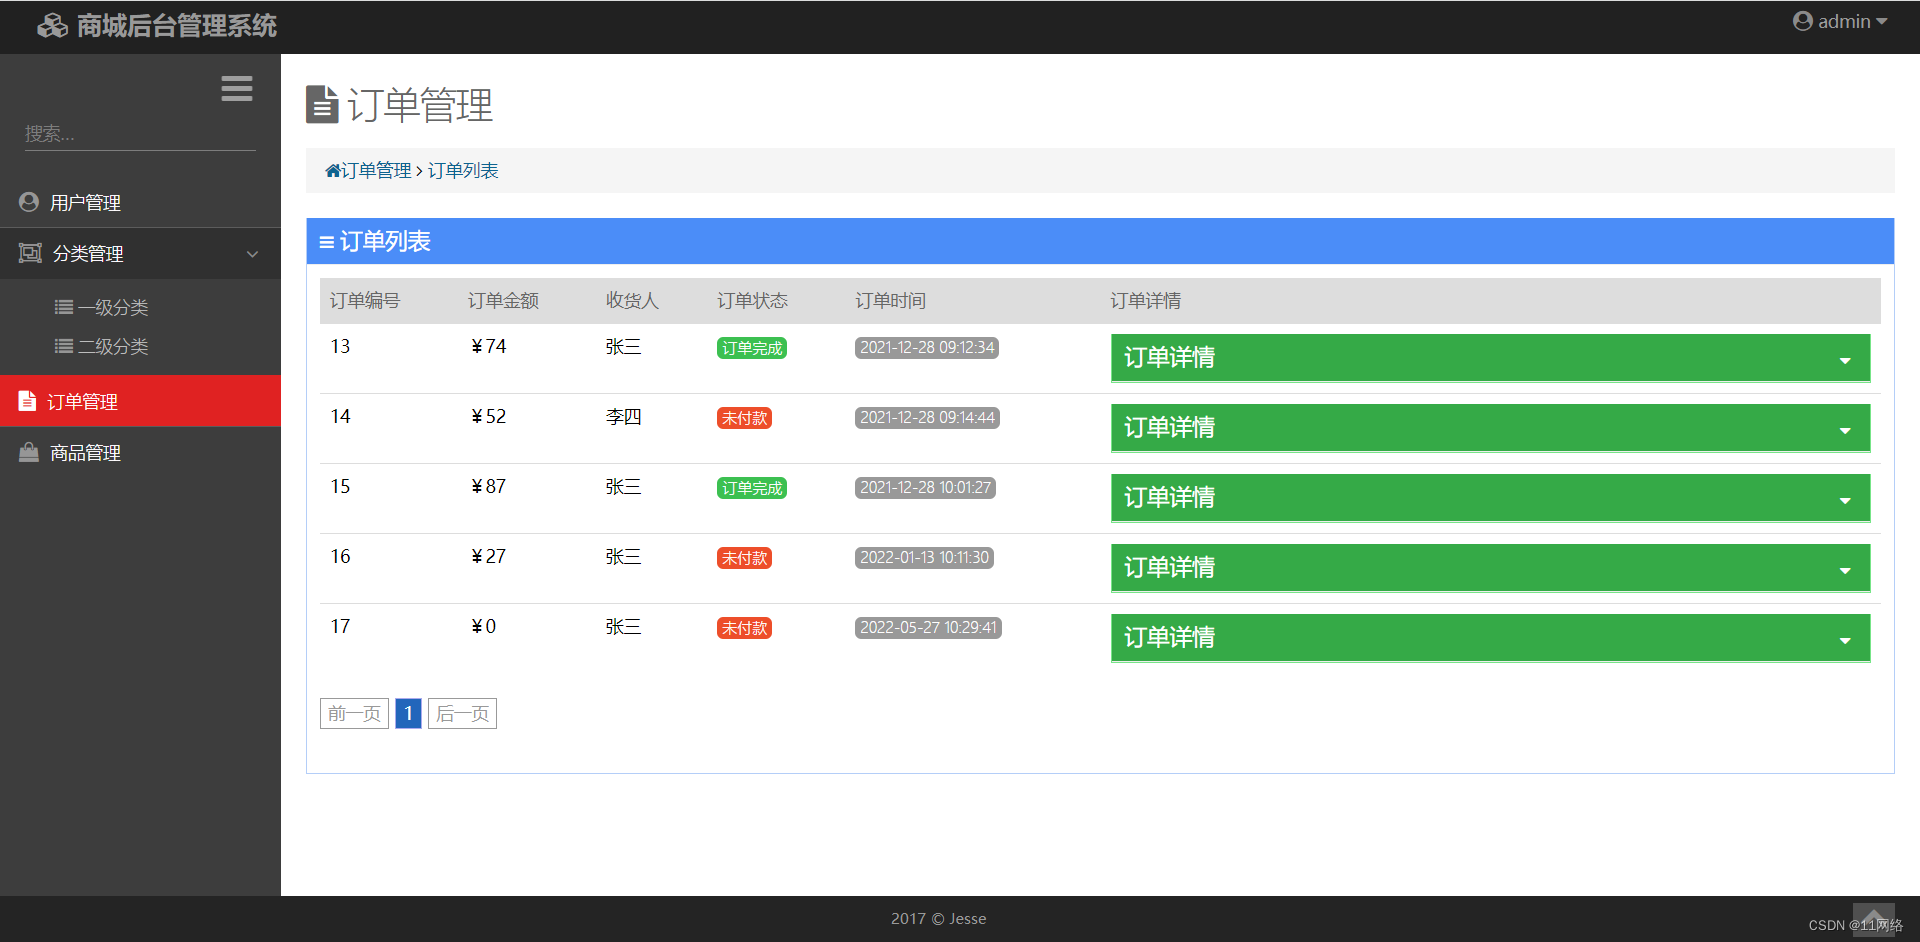Click 订单编号 column header
This screenshot has width=1920, height=942.
point(365,301)
